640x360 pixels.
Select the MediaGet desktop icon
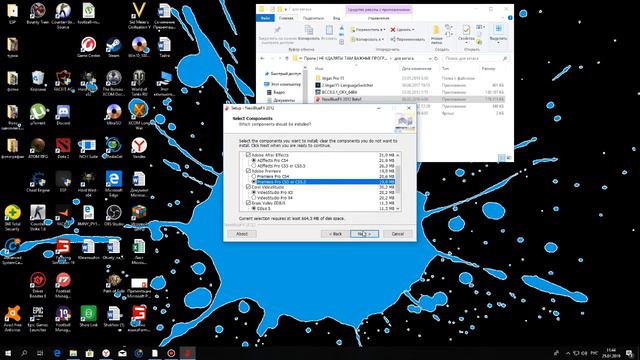point(113,148)
